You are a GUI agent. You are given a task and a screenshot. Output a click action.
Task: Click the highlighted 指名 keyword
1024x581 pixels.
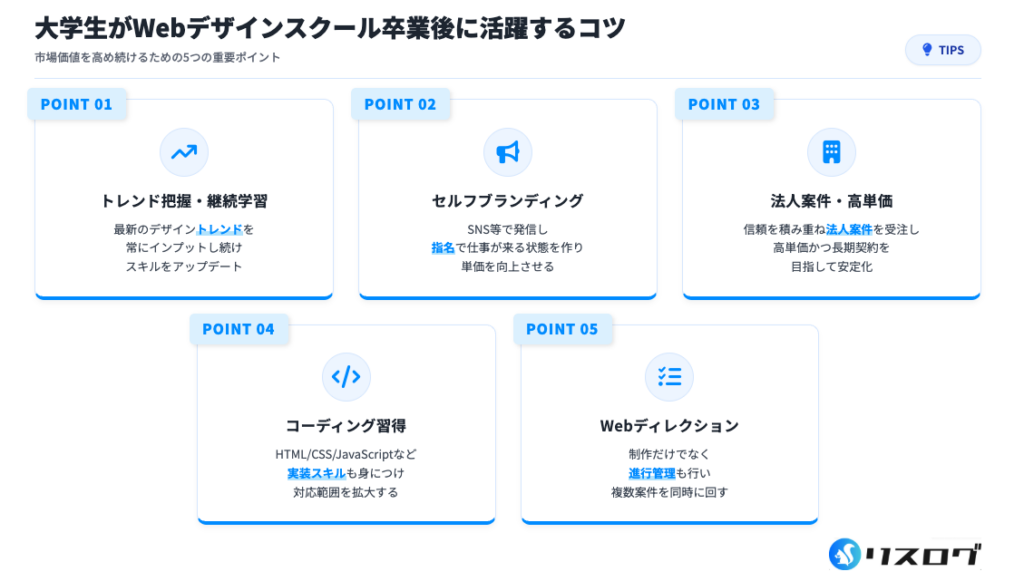pyautogui.click(x=443, y=247)
